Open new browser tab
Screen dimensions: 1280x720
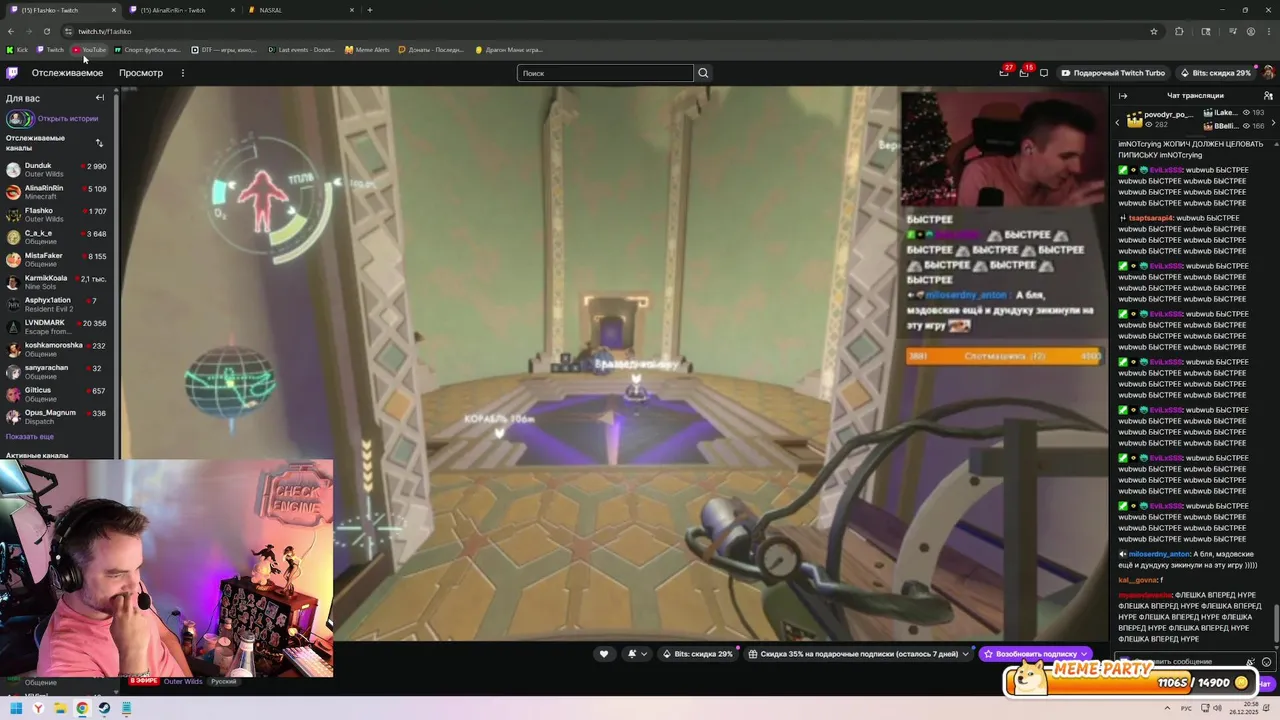pyautogui.click(x=370, y=10)
